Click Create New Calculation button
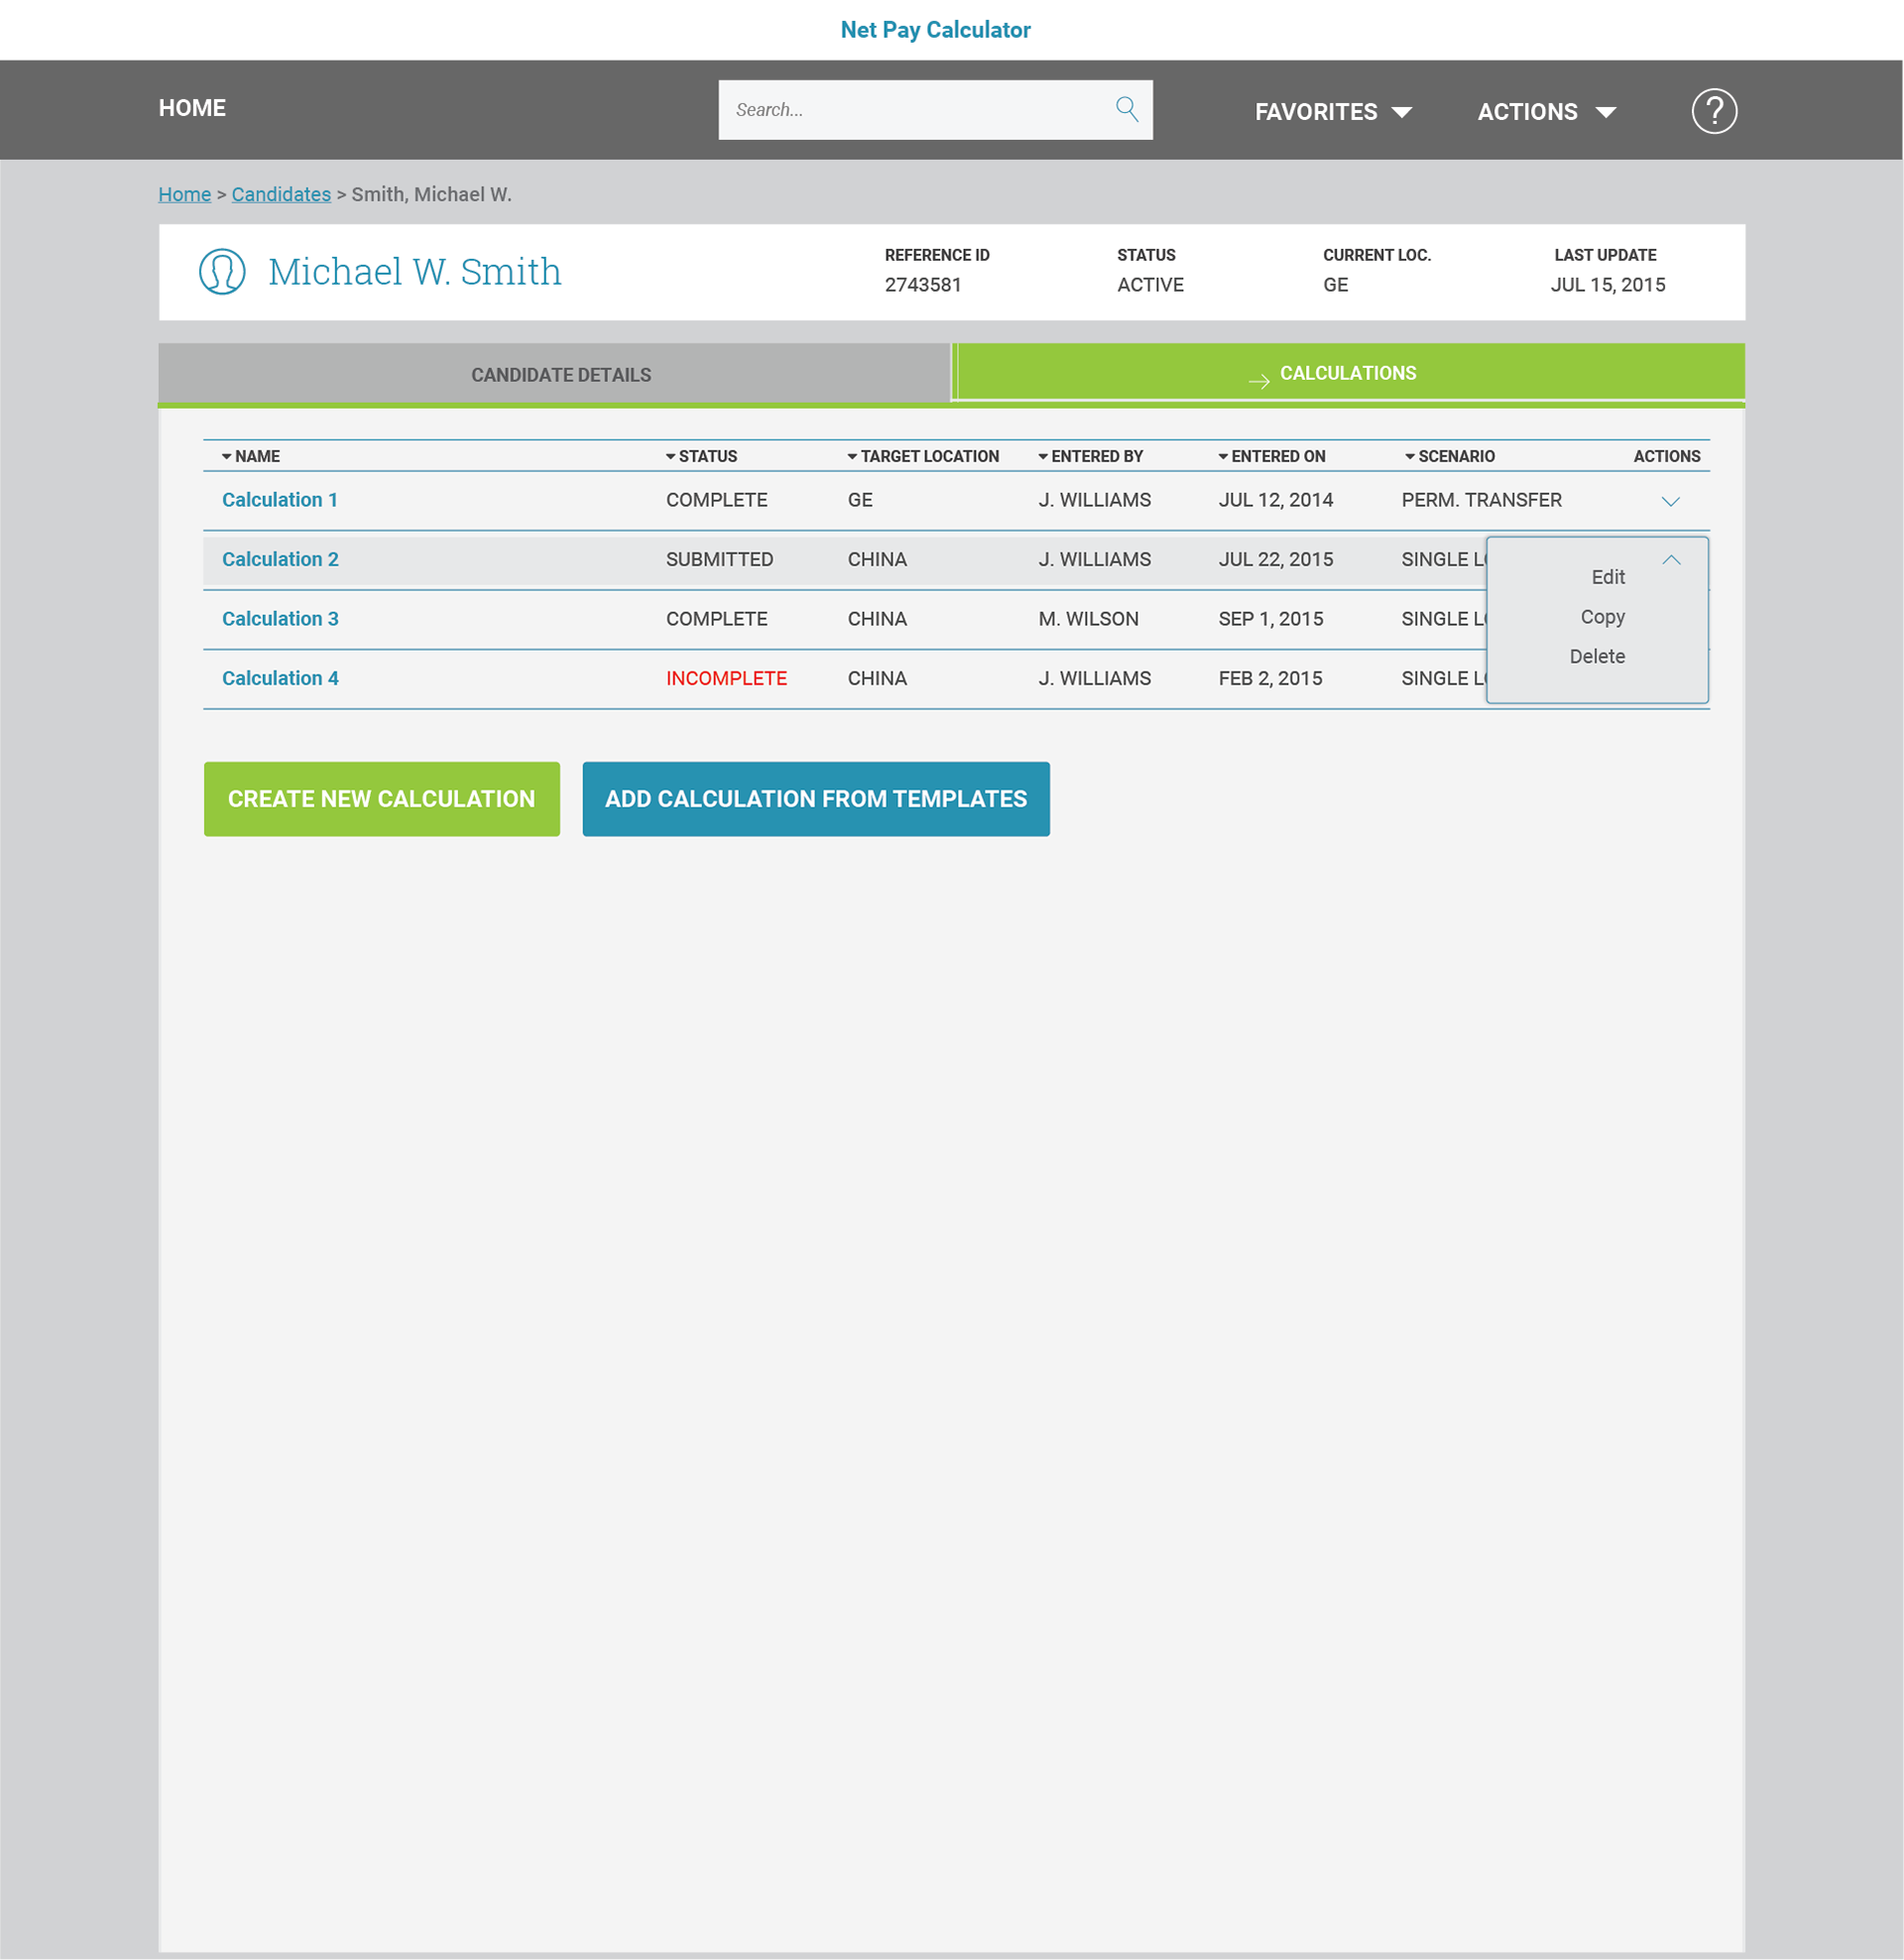This screenshot has height=1960, width=1904. [381, 798]
